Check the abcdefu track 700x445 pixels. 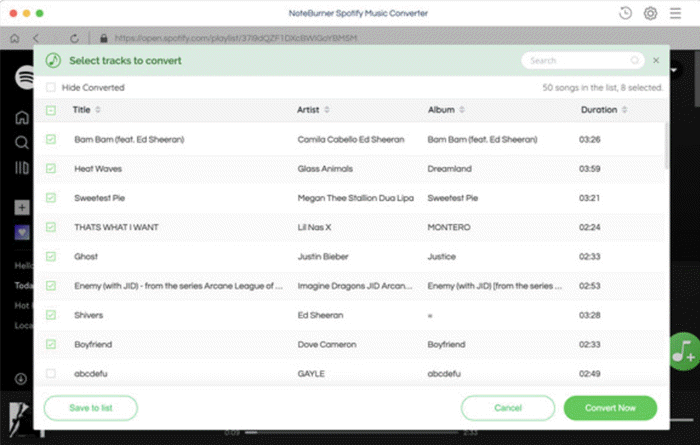click(51, 374)
